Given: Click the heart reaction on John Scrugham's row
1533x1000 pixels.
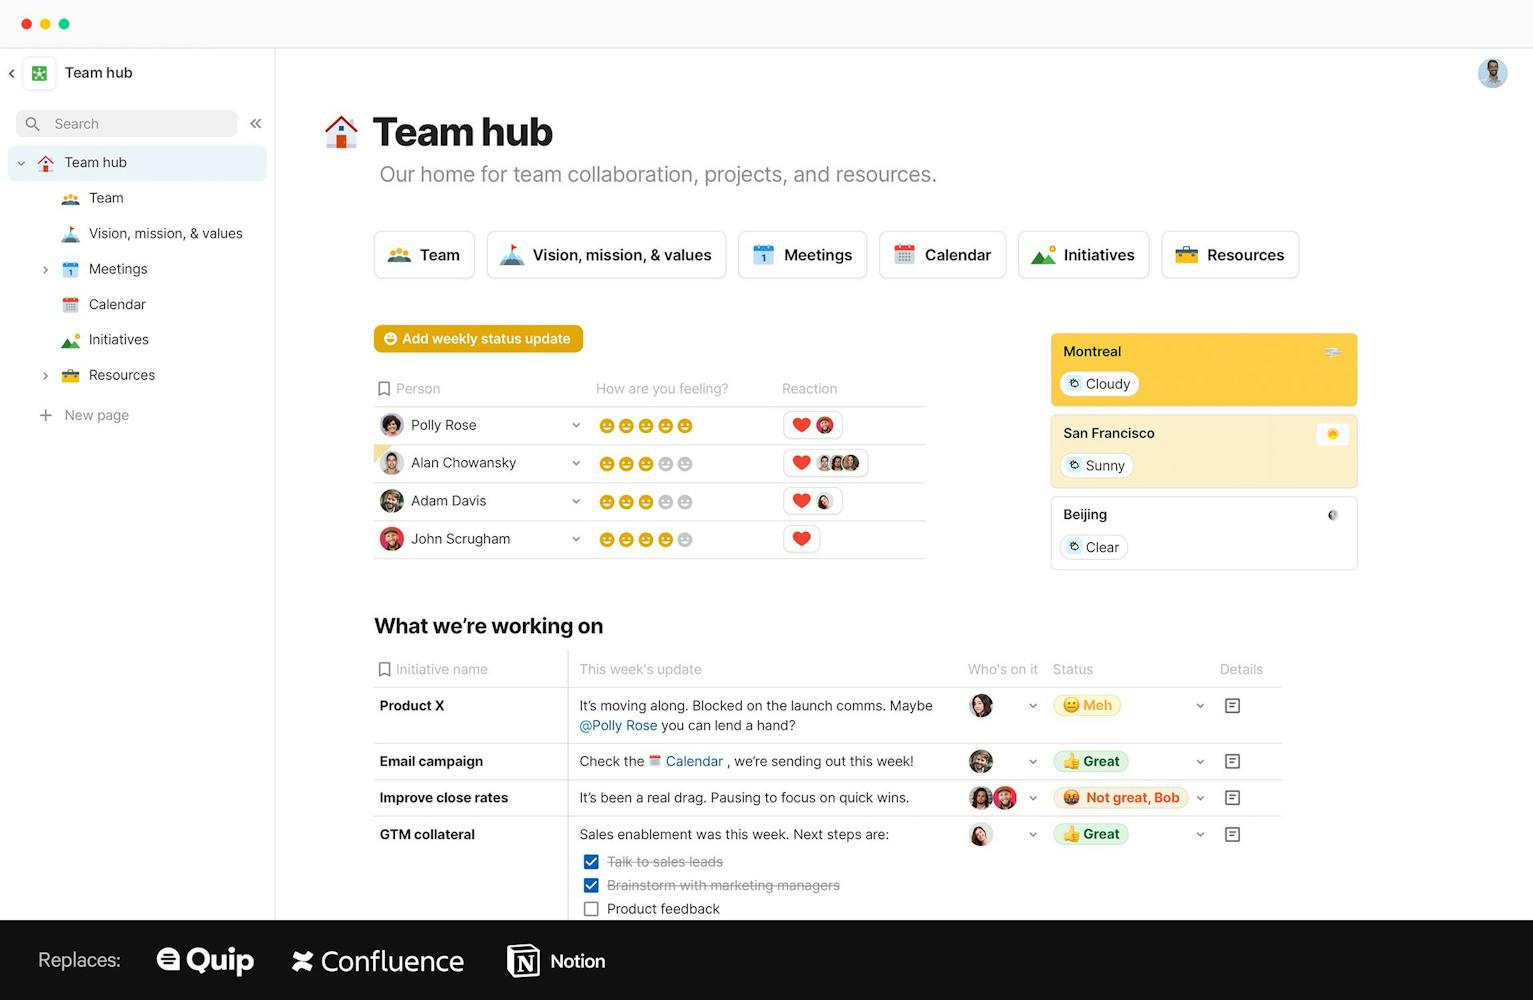Looking at the screenshot, I should tap(801, 538).
